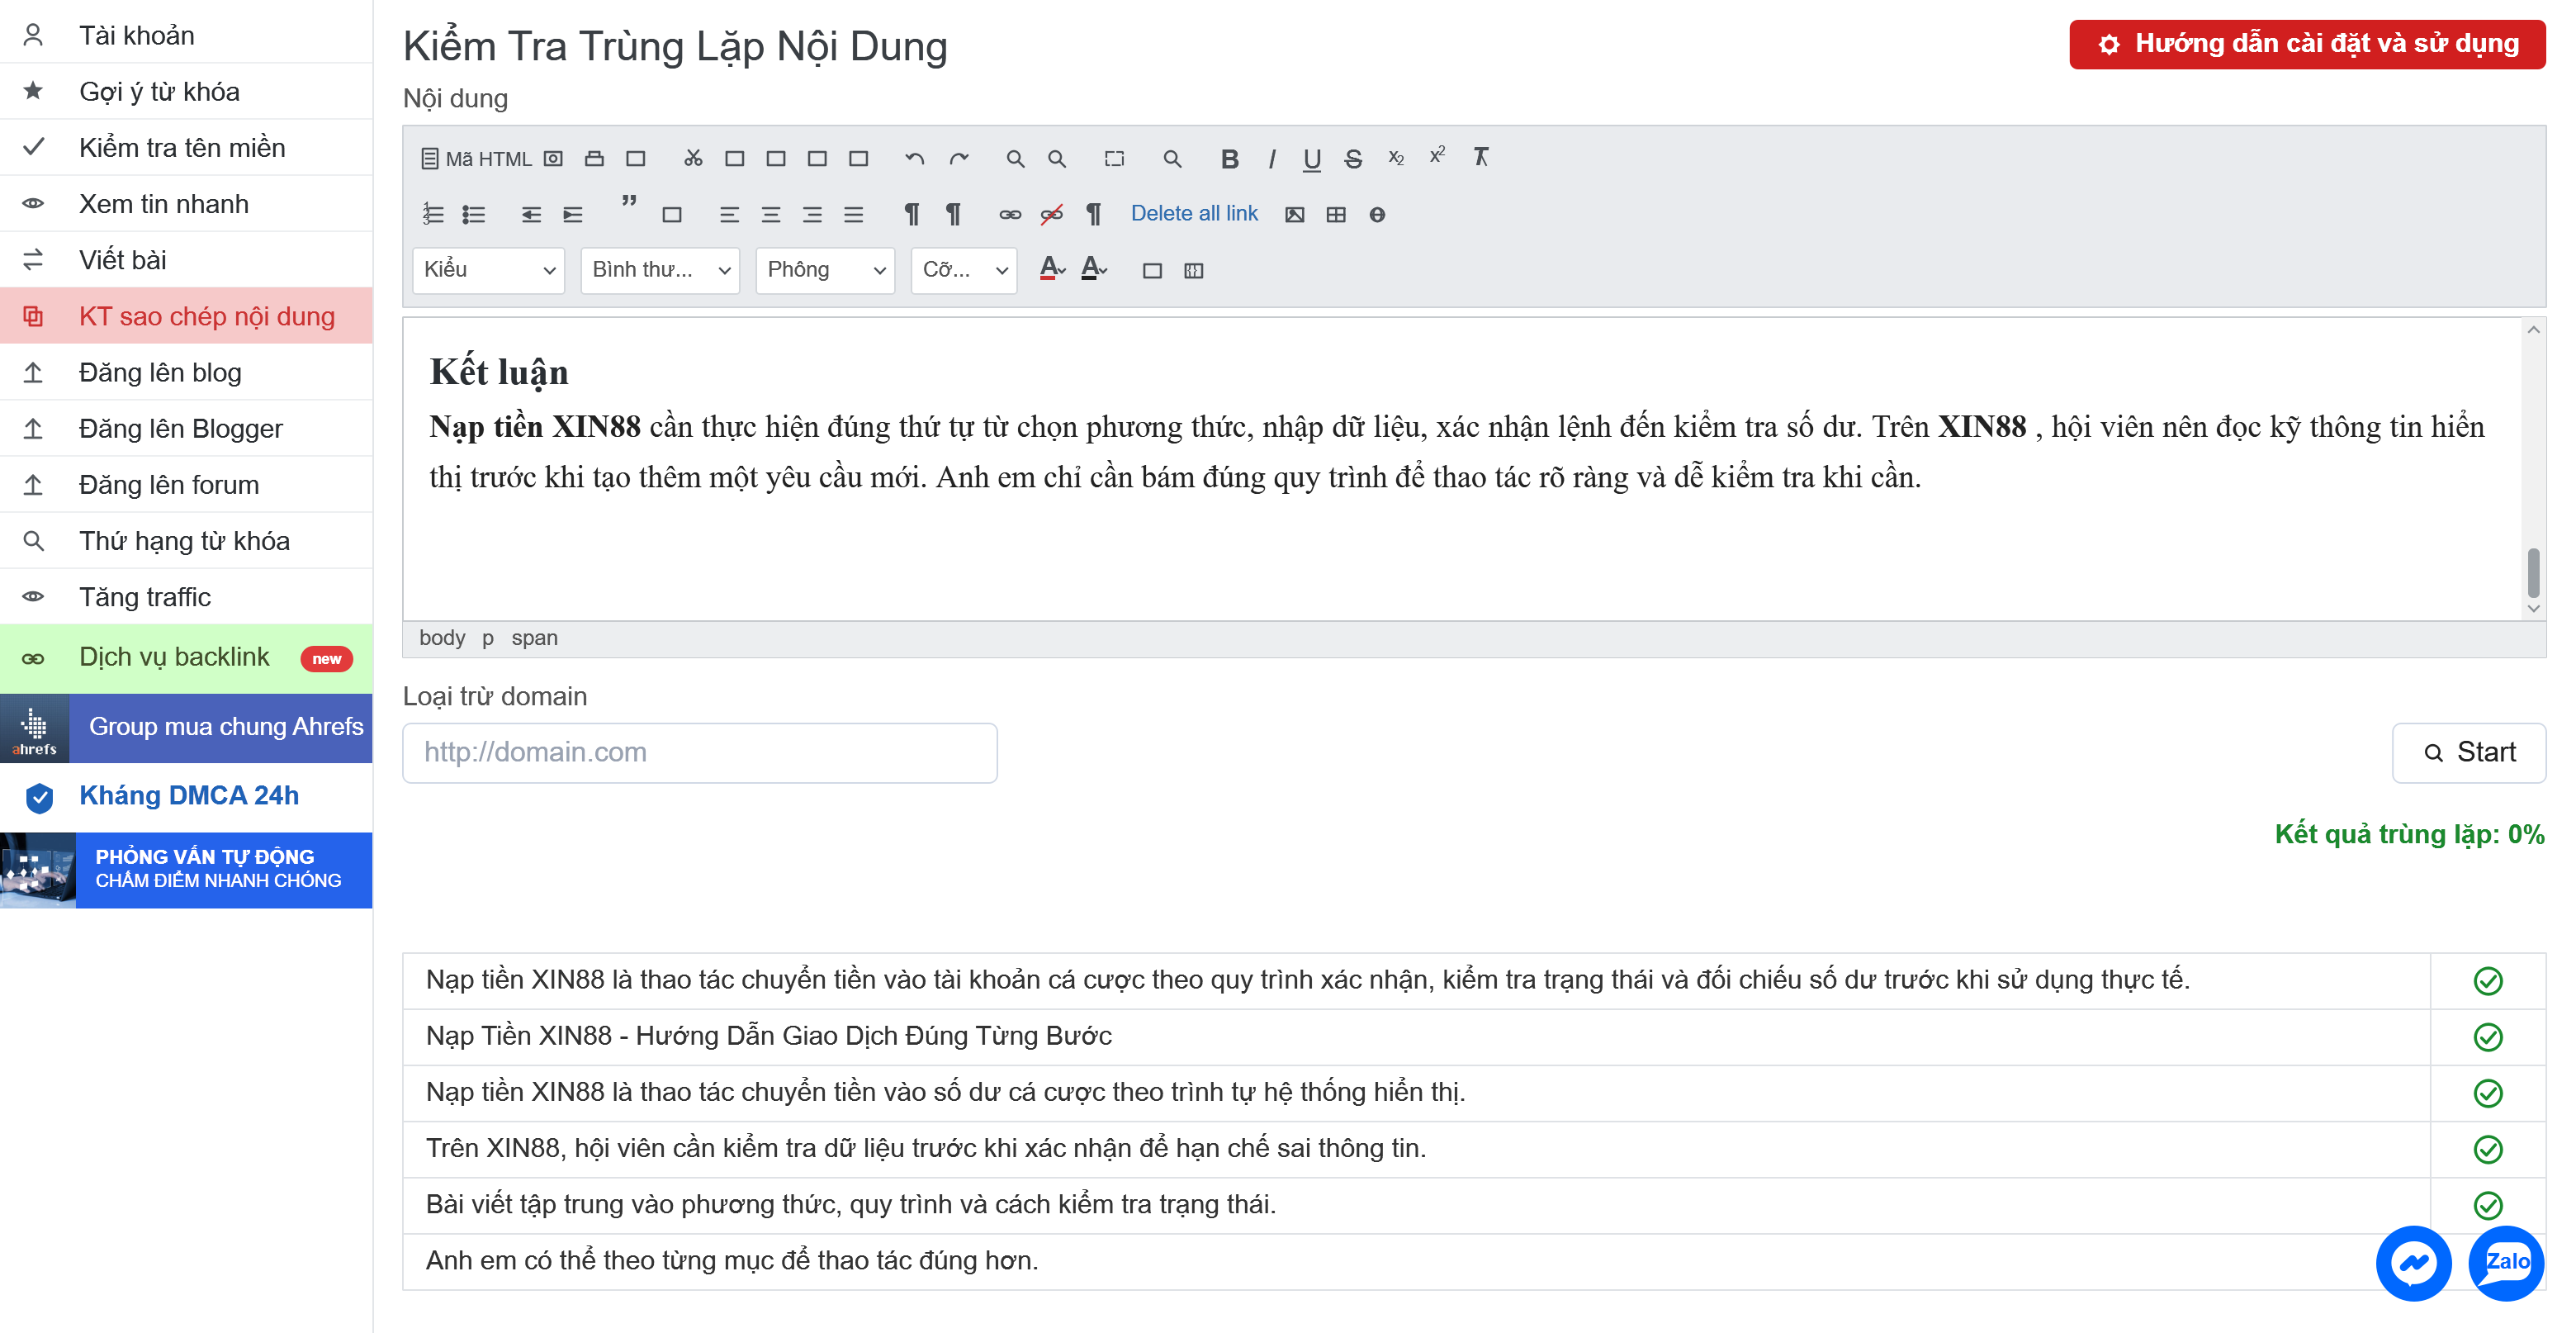Screen dimensions: 2576x1333
Task: Click the preview icon next to Mã HTML
Action: click(553, 159)
